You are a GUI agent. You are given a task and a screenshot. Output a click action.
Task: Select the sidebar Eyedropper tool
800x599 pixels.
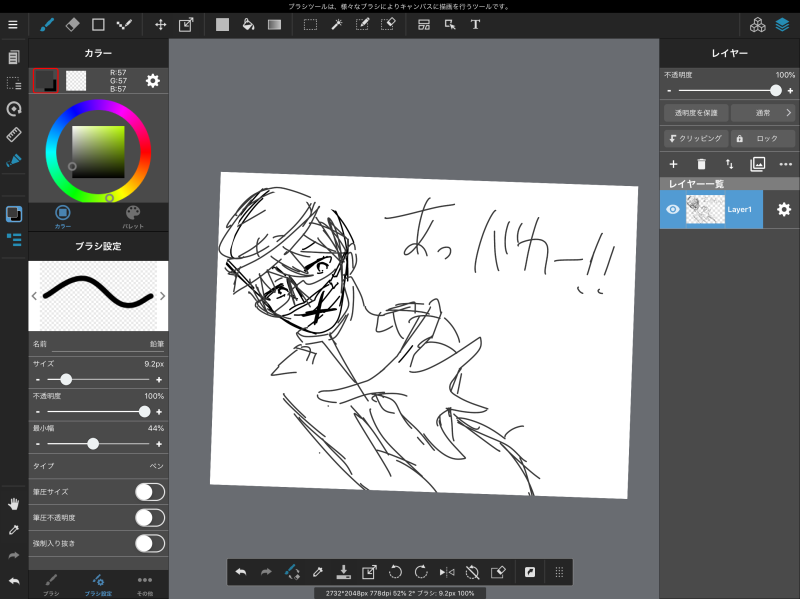[14, 530]
